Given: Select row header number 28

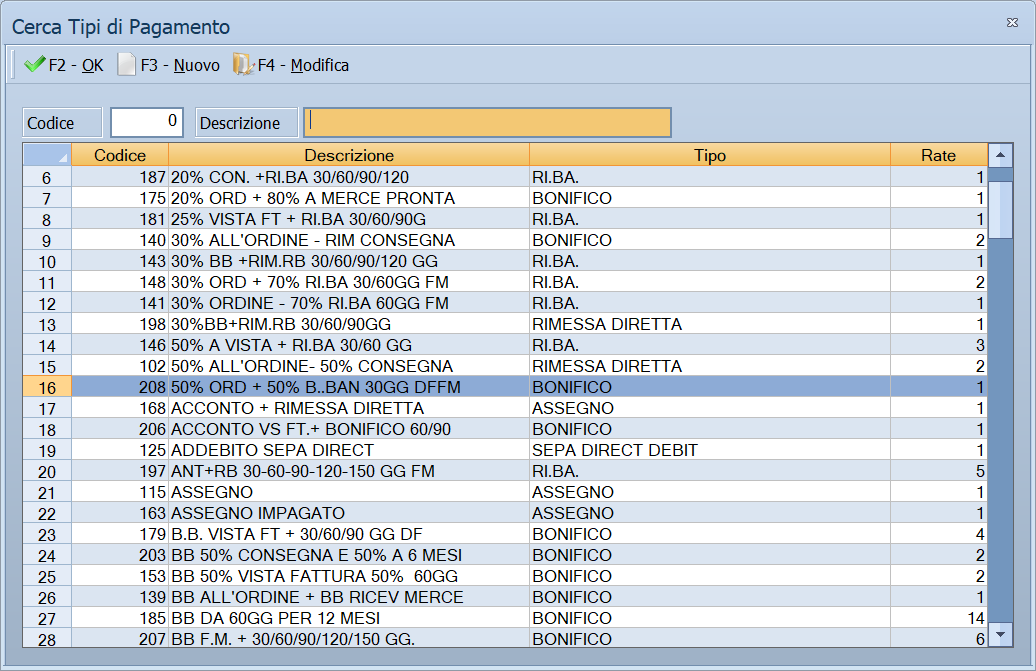Looking at the screenshot, I should 47,639.
